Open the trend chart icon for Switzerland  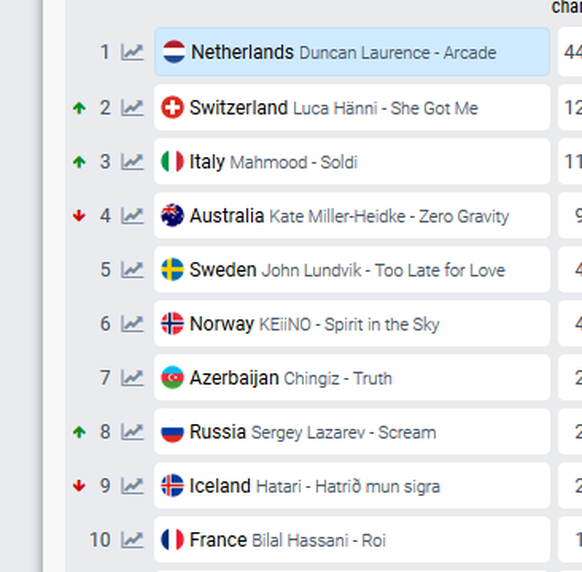132,108
